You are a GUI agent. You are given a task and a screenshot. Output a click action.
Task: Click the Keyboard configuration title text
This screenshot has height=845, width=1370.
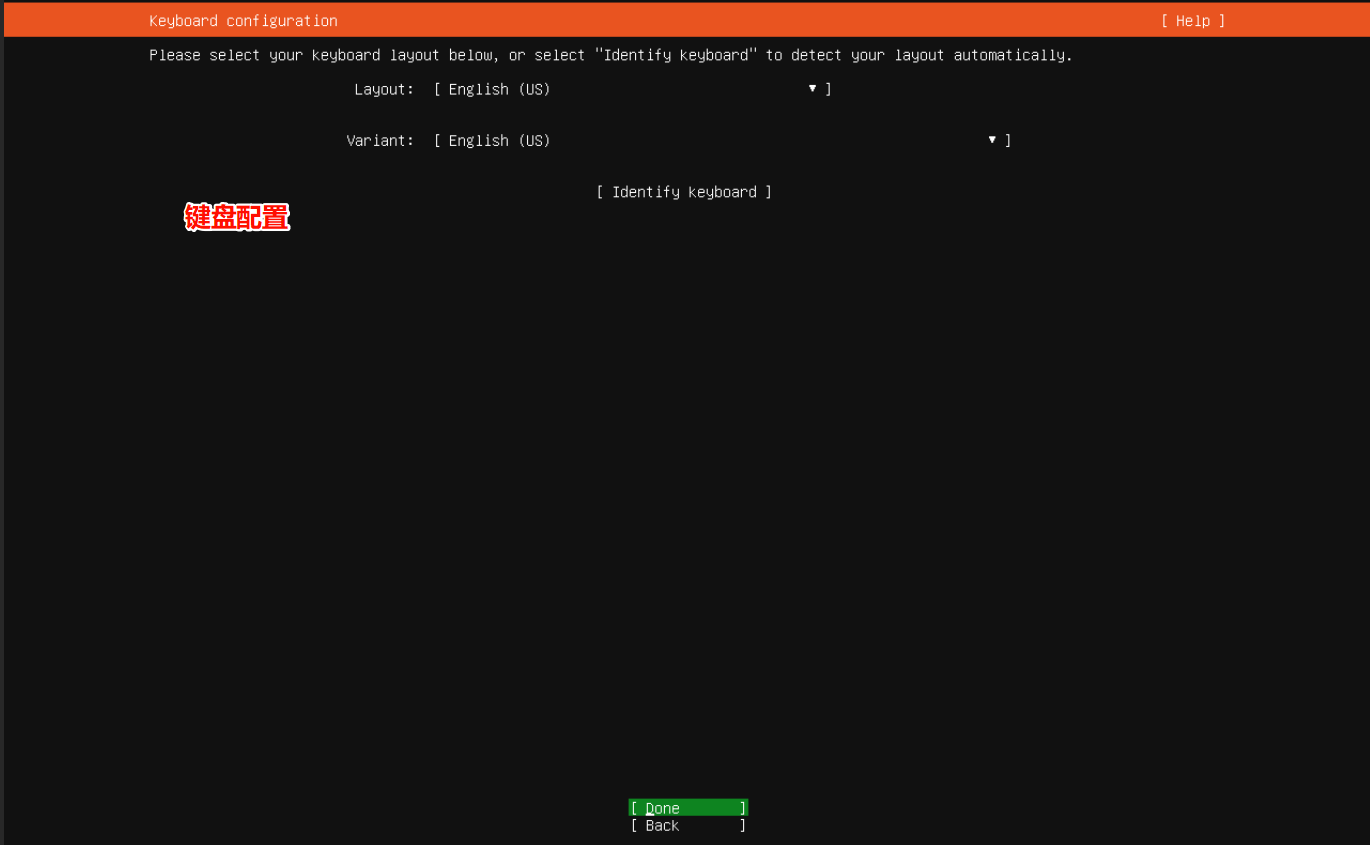pyautogui.click(x=243, y=21)
